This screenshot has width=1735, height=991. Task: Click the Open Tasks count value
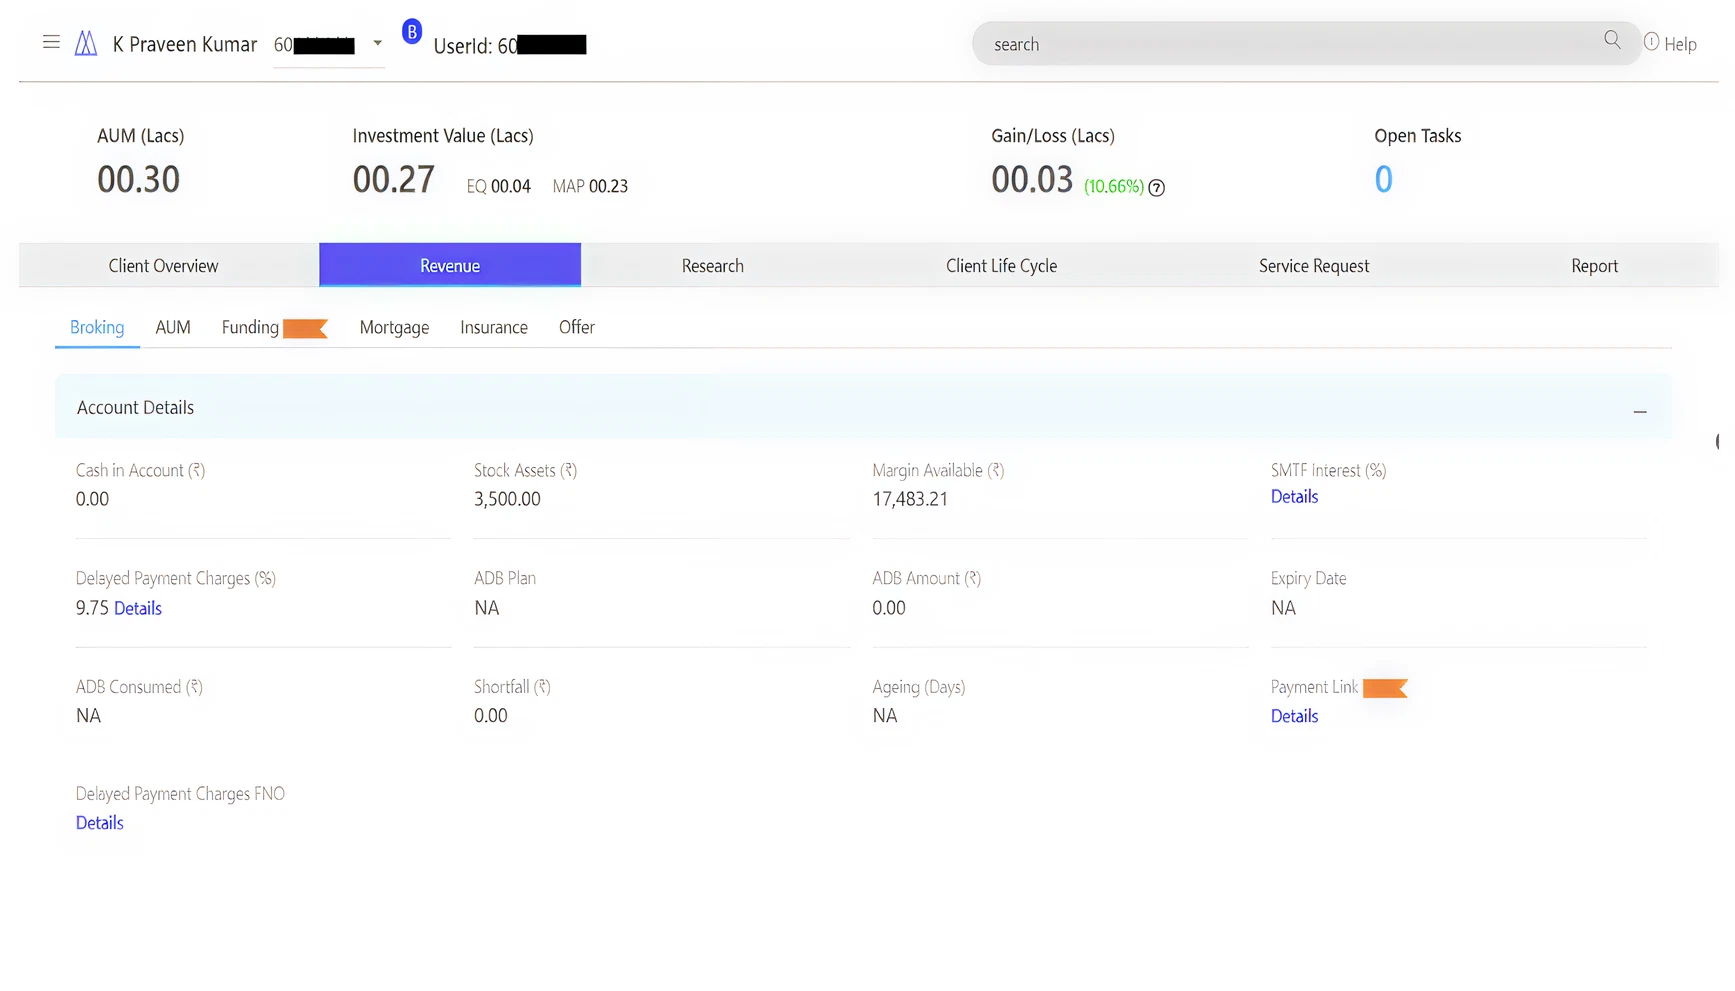[x=1383, y=180]
